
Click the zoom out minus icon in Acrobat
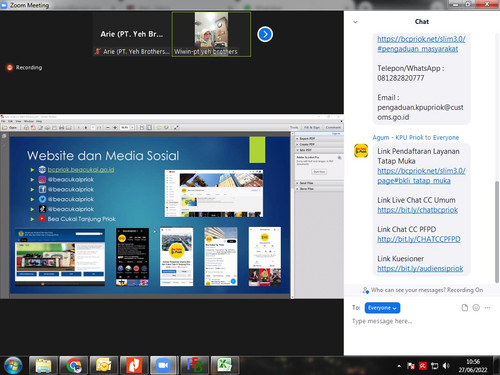[108, 128]
